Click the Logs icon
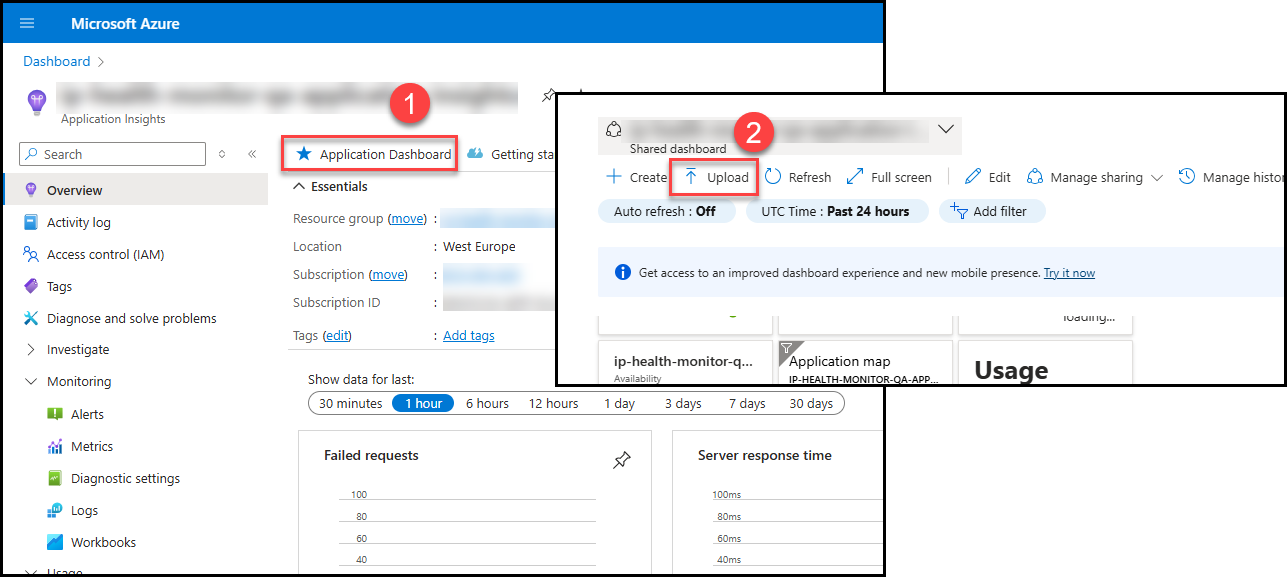Screen dimensions: 1287x577 55,510
